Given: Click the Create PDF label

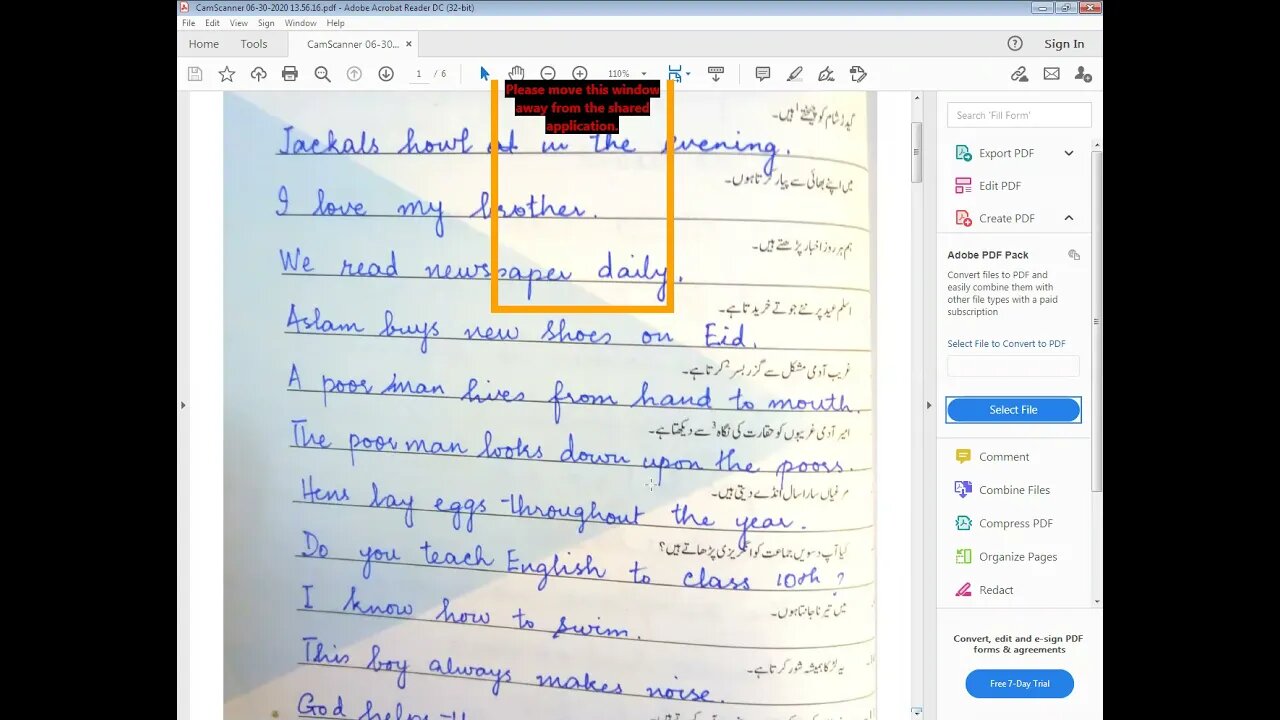Looking at the screenshot, I should [x=1006, y=218].
